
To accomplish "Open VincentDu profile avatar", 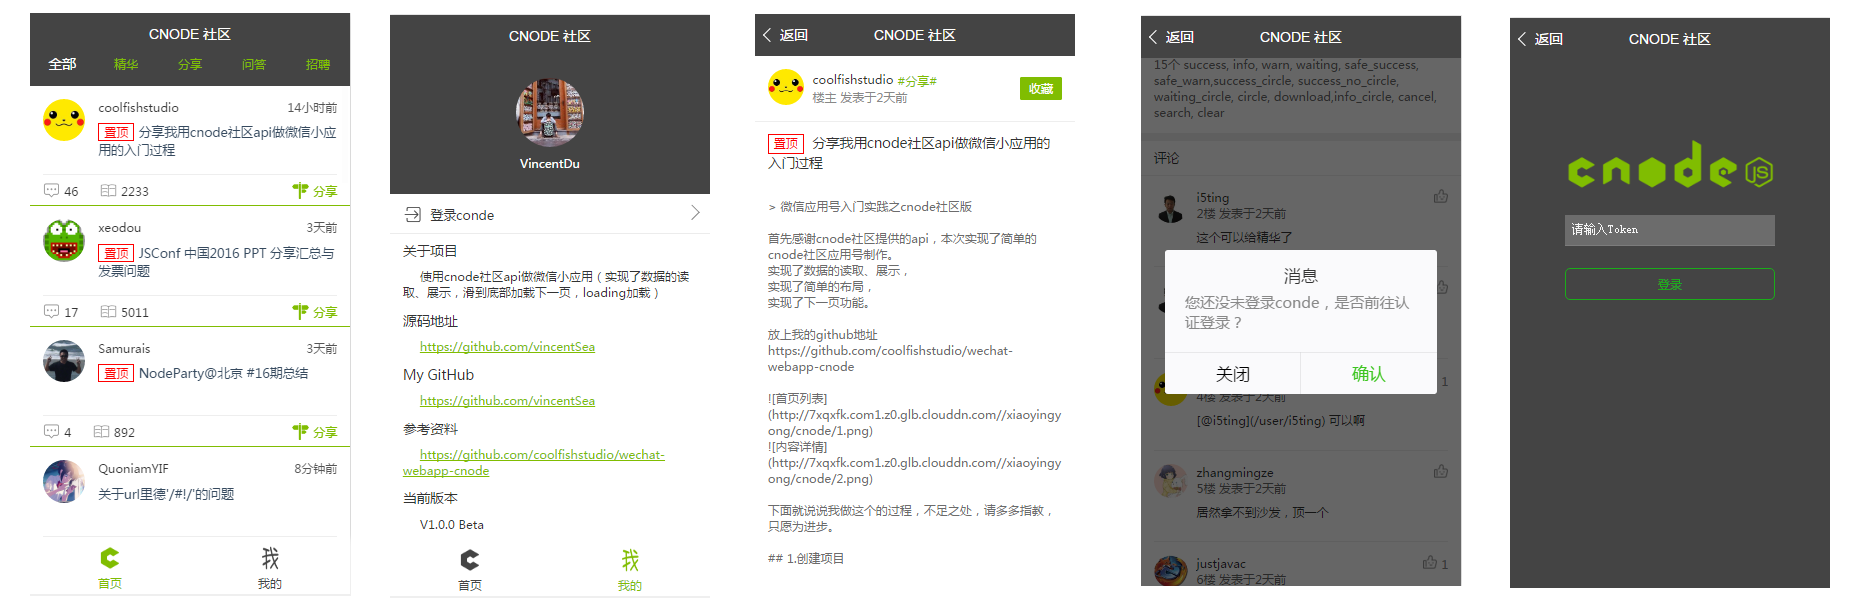I will pyautogui.click(x=550, y=113).
